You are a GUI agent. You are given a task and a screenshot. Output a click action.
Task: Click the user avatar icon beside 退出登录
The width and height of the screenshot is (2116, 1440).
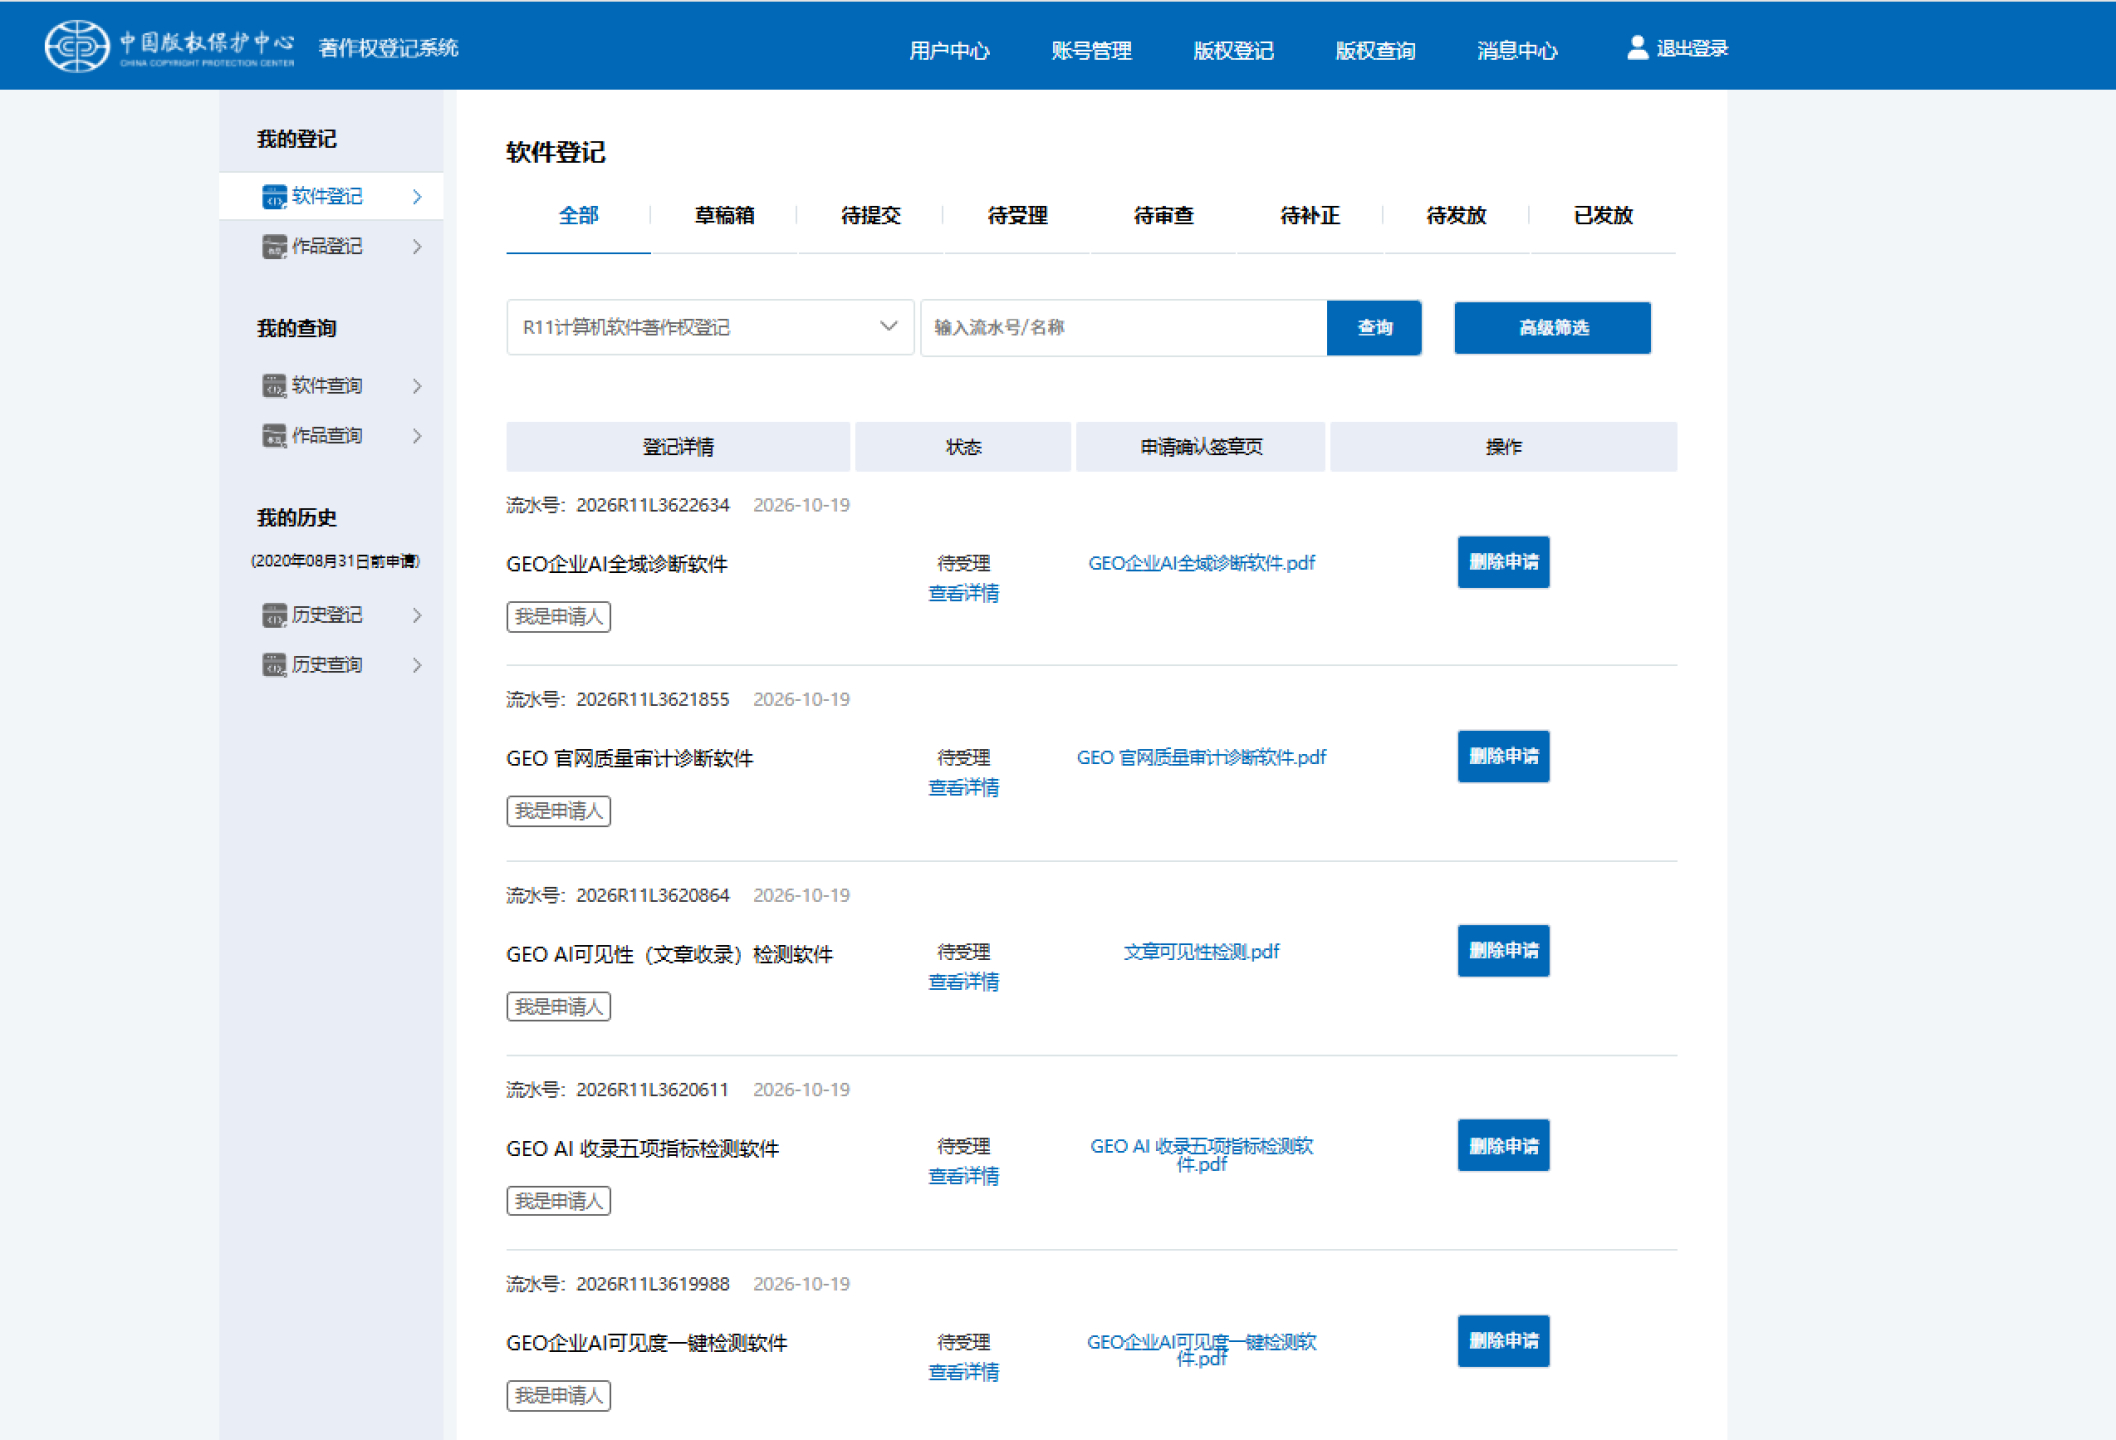tap(1637, 48)
